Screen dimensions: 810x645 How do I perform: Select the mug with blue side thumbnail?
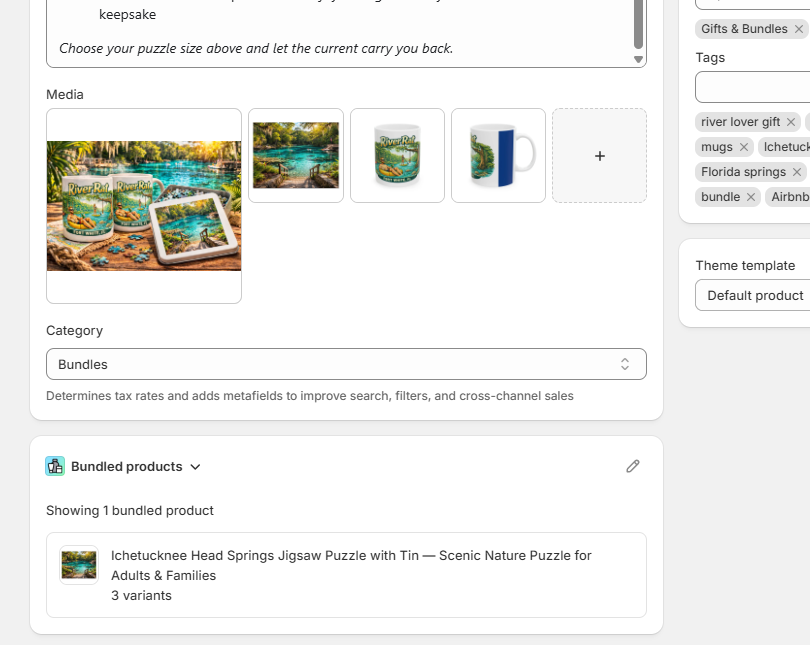(x=498, y=156)
